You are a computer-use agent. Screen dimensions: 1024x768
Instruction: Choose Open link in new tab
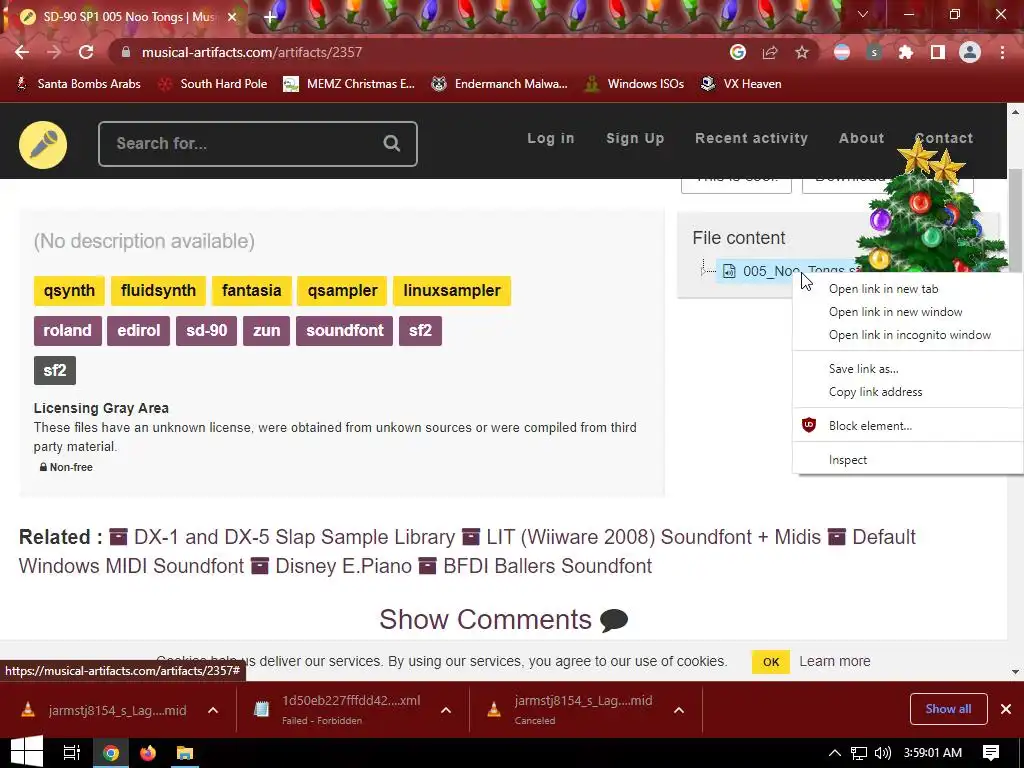(x=908, y=289)
